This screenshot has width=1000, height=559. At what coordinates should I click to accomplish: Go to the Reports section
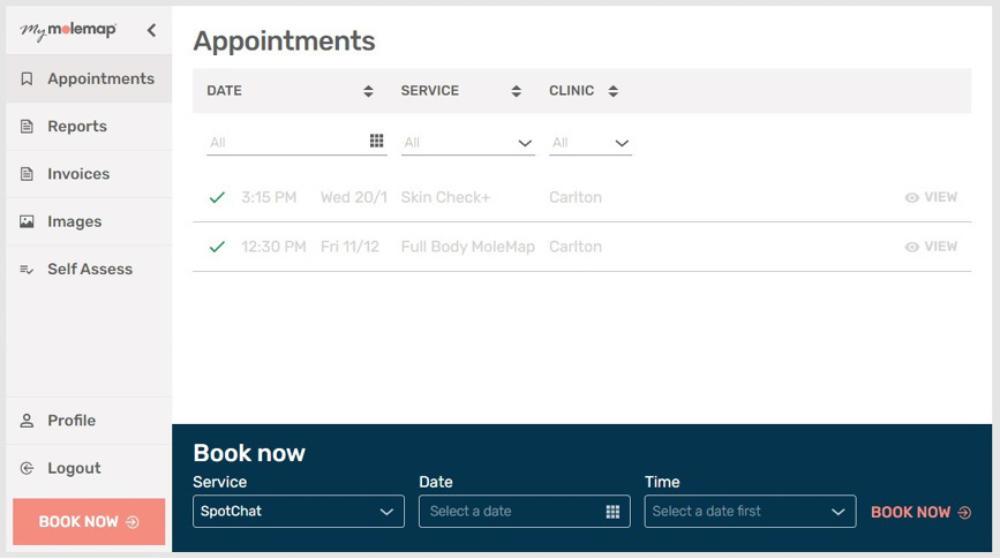click(77, 127)
